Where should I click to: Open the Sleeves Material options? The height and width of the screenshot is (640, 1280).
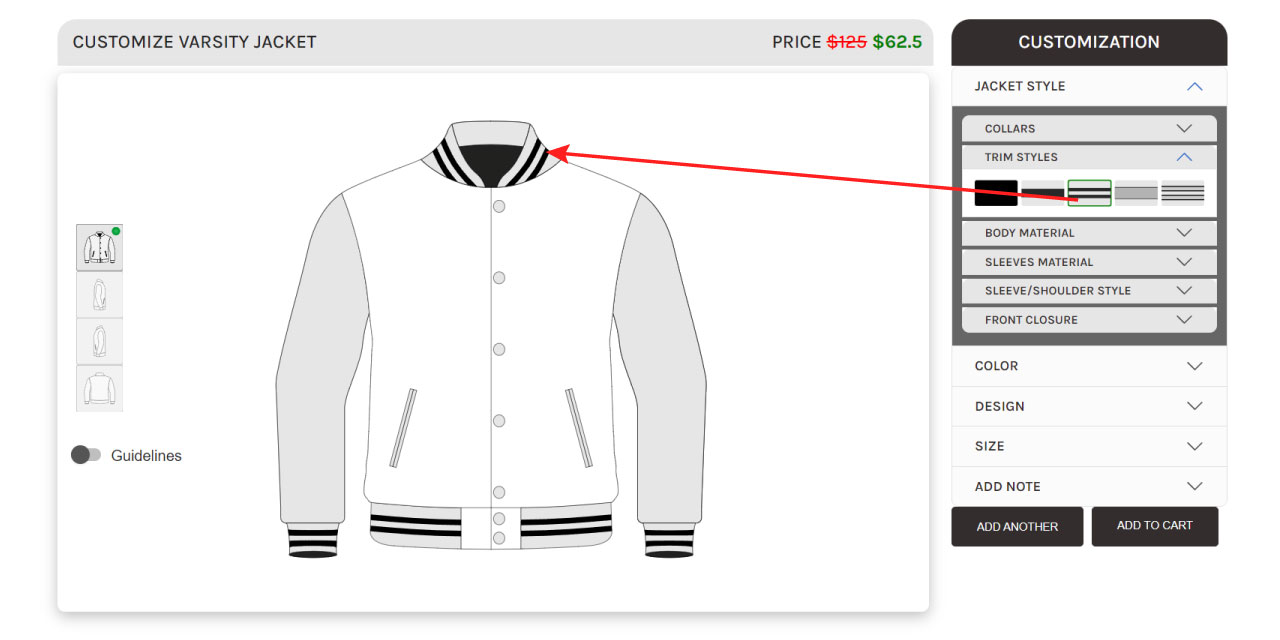[1089, 262]
